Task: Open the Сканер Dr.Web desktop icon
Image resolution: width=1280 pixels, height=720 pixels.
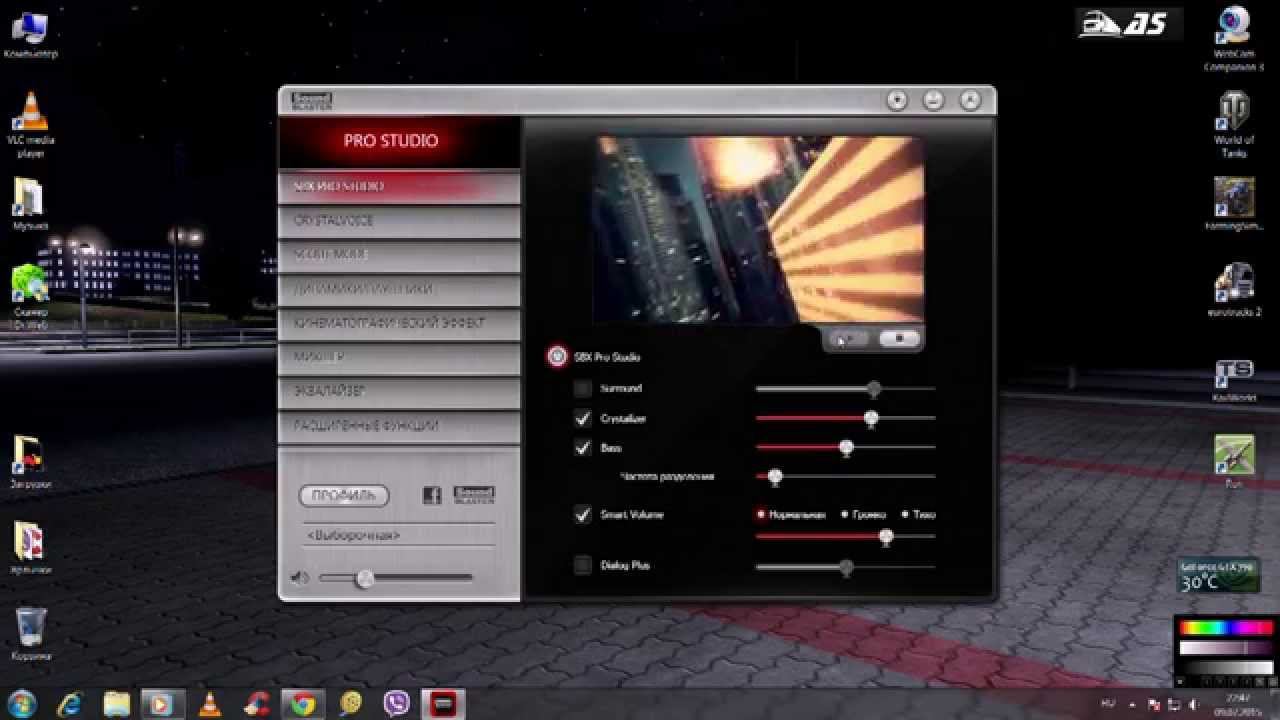Action: coord(30,296)
